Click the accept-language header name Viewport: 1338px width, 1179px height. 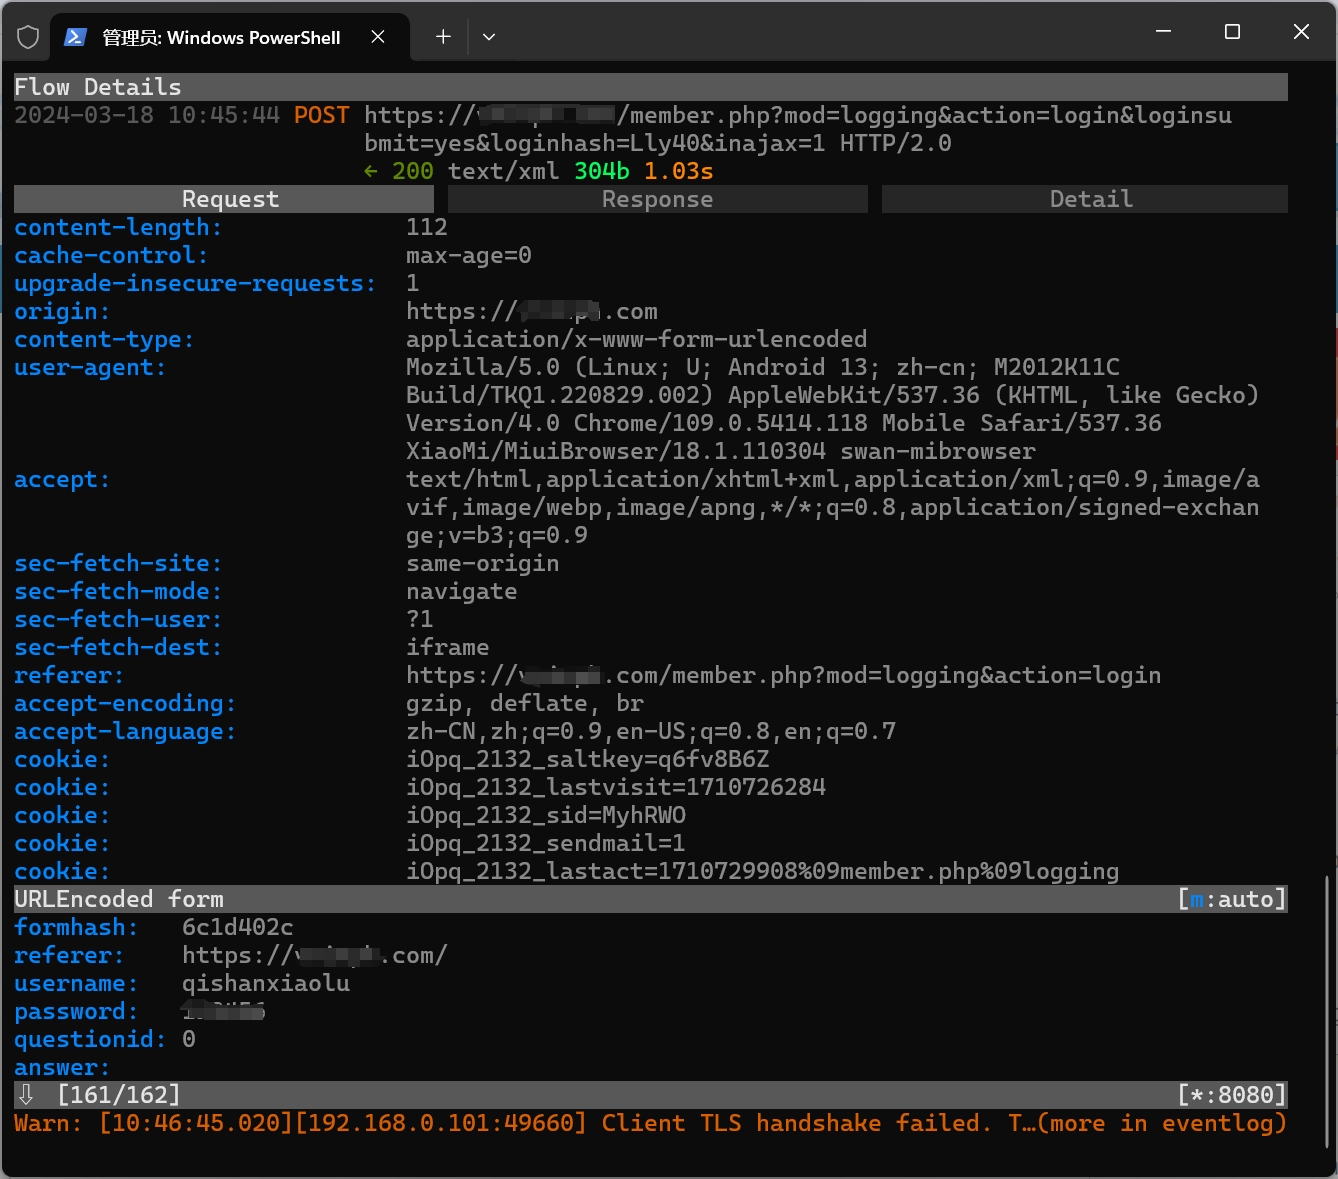tap(125, 731)
